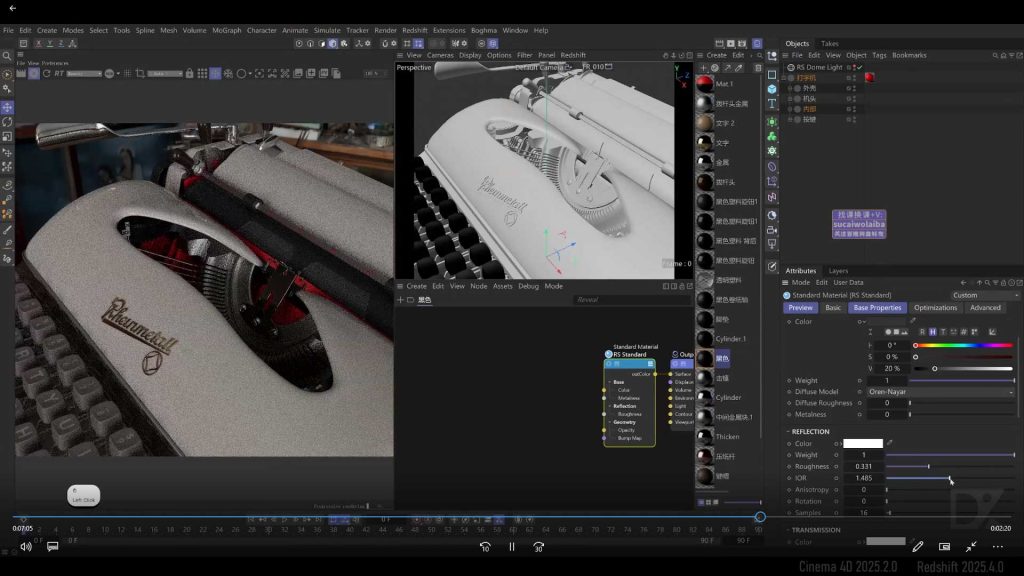Click the green enable checkmark beside RS Dome Light
The height and width of the screenshot is (576, 1024).
(x=858, y=67)
